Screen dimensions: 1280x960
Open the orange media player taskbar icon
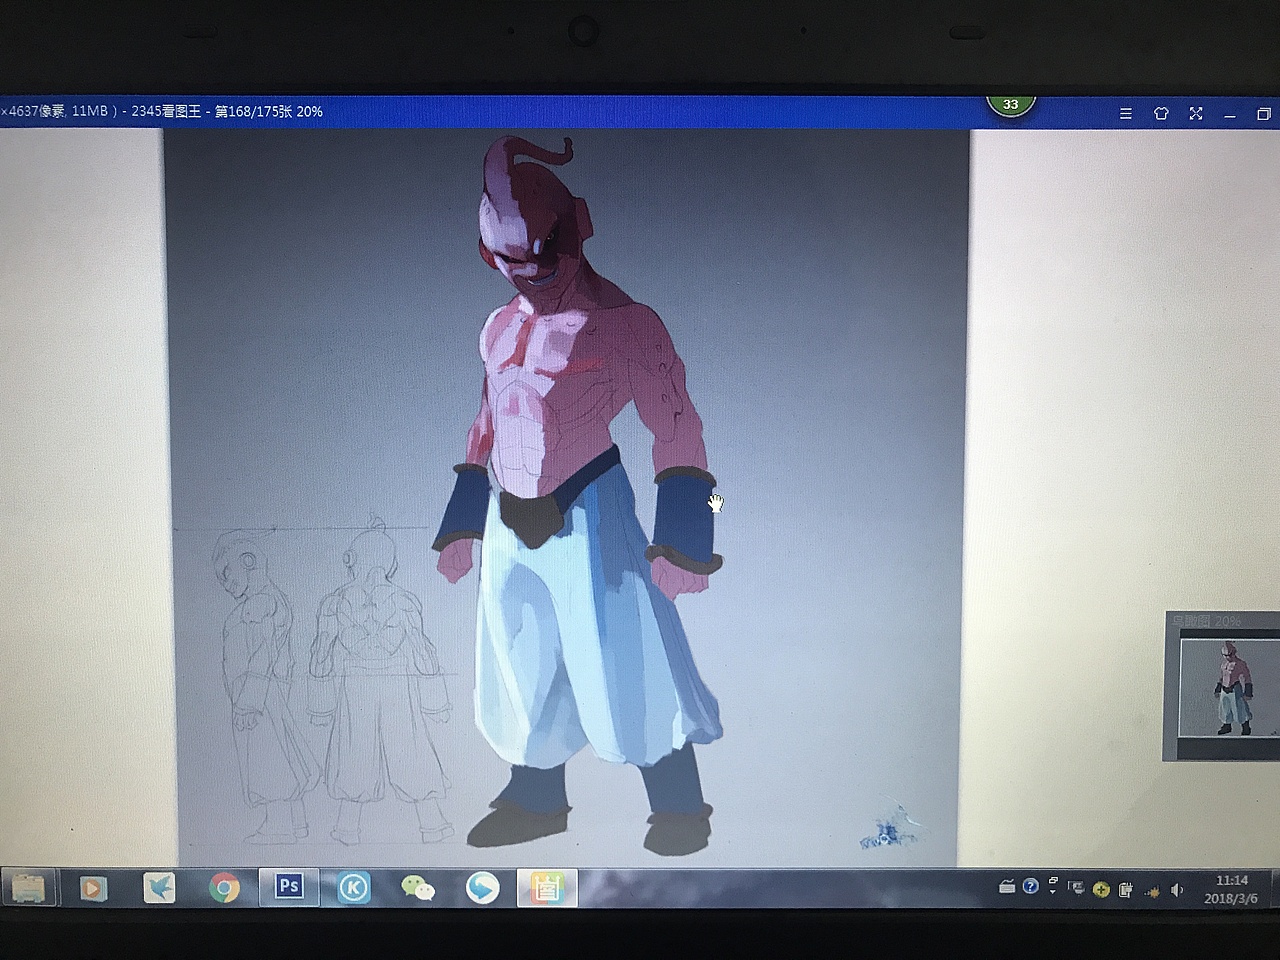tap(93, 888)
